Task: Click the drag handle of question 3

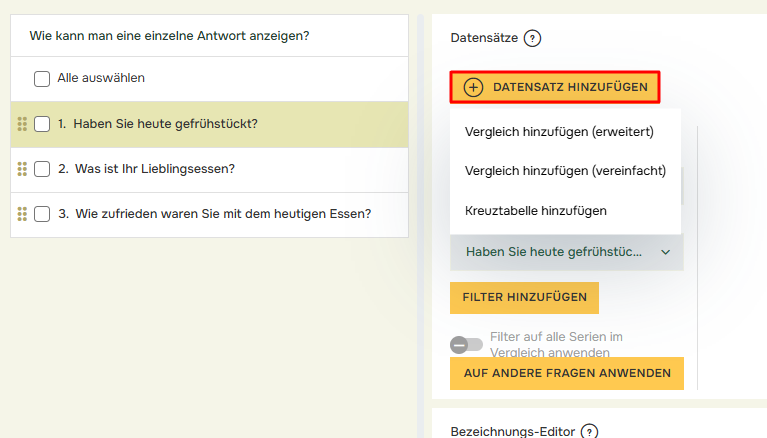Action: [22, 214]
